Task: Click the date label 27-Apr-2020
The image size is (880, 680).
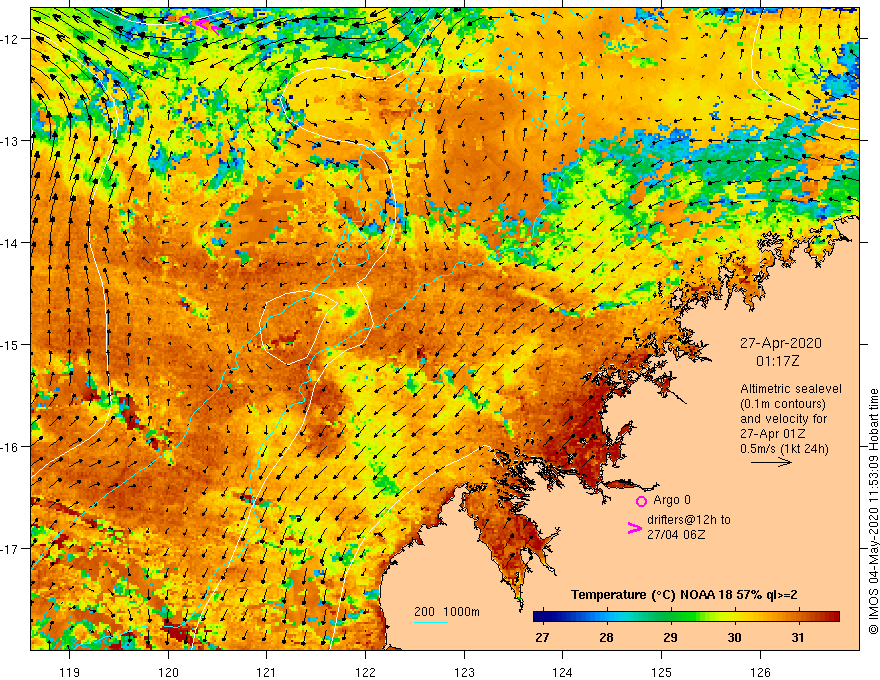Action: [781, 343]
